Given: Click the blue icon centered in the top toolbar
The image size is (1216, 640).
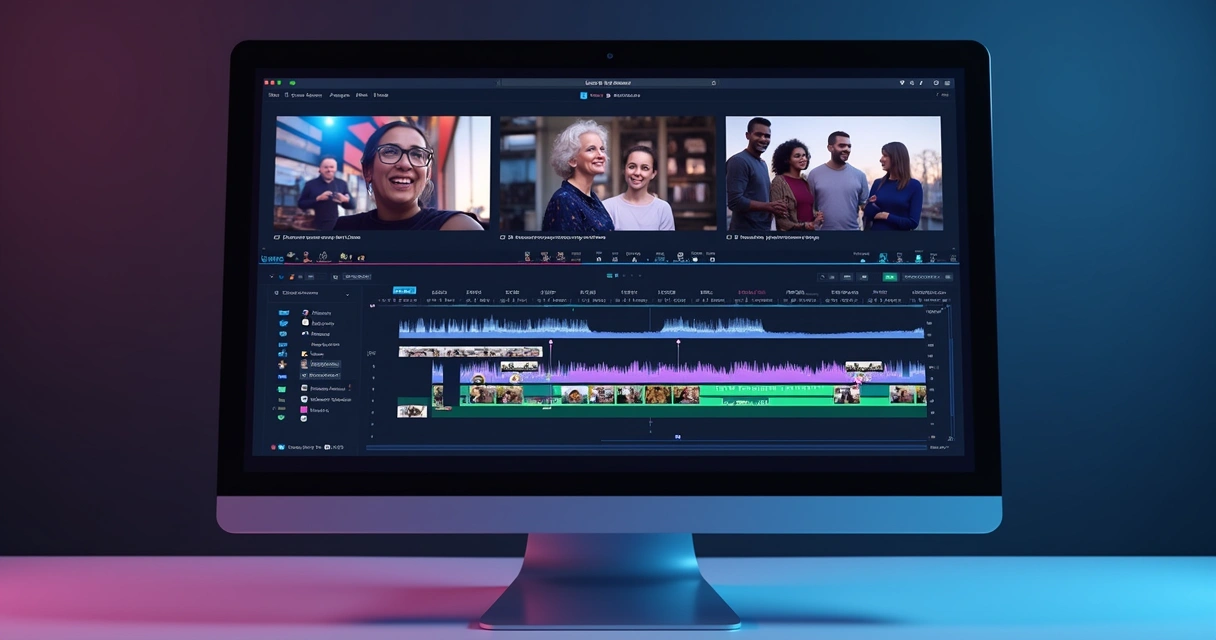Looking at the screenshot, I should (584, 95).
